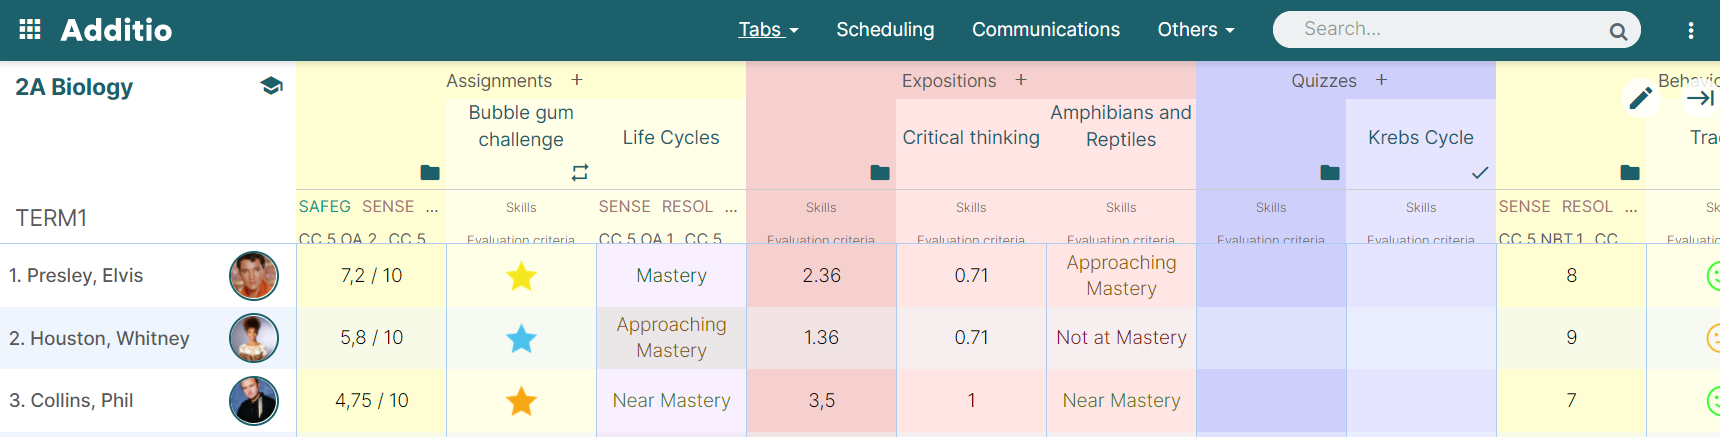This screenshot has width=1720, height=437.
Task: Open Amphibians and Reptiles column header
Action: 1121,126
